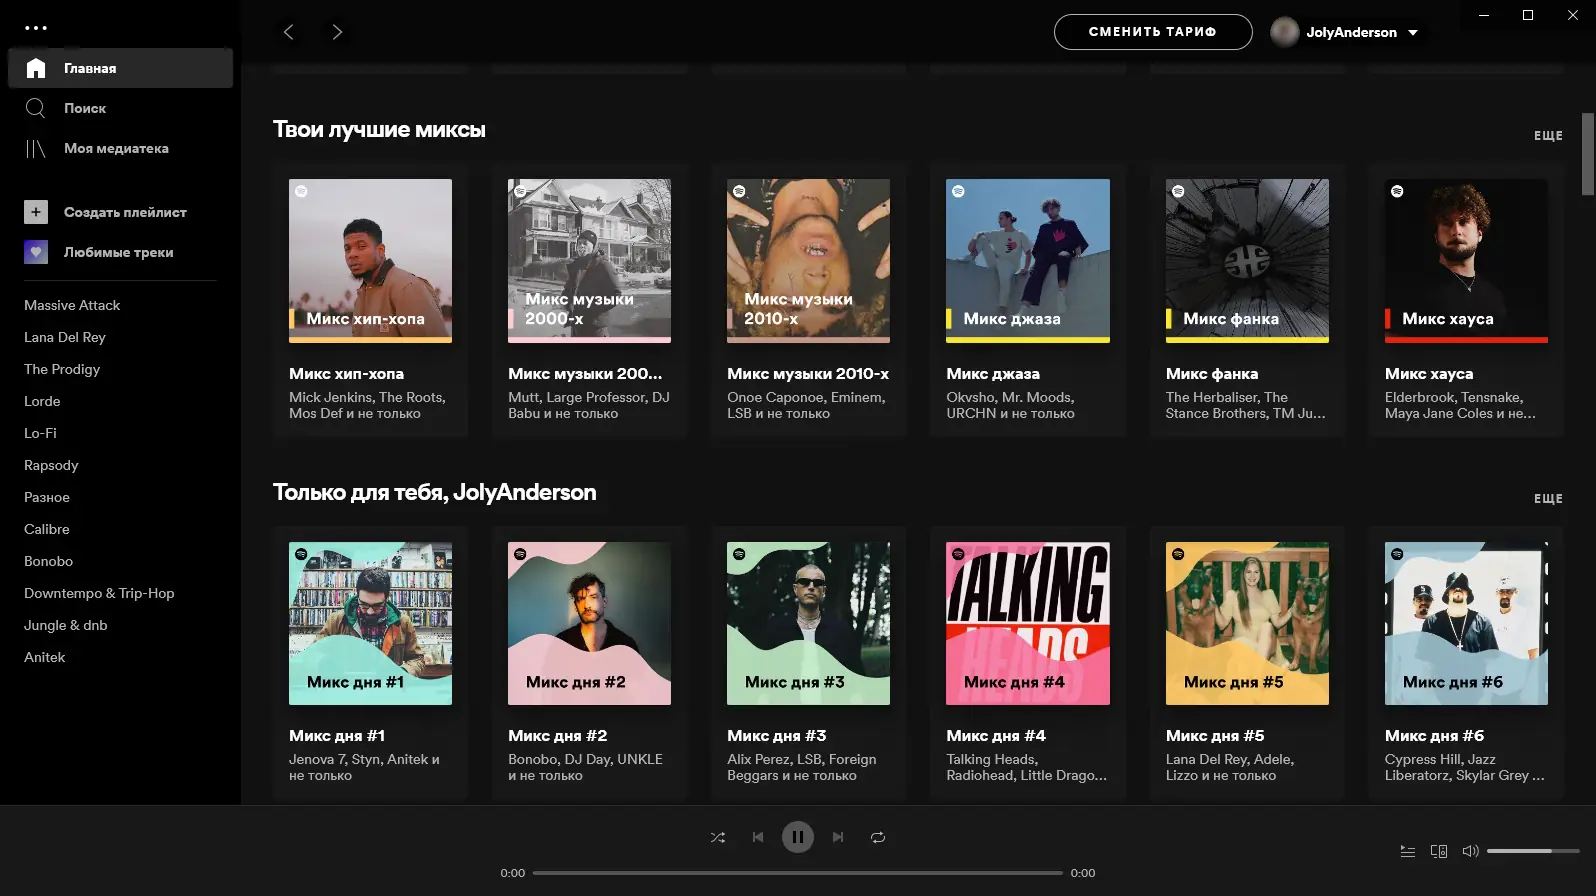Open Разное playlist
Viewport: 1596px width, 896px height.
[47, 497]
